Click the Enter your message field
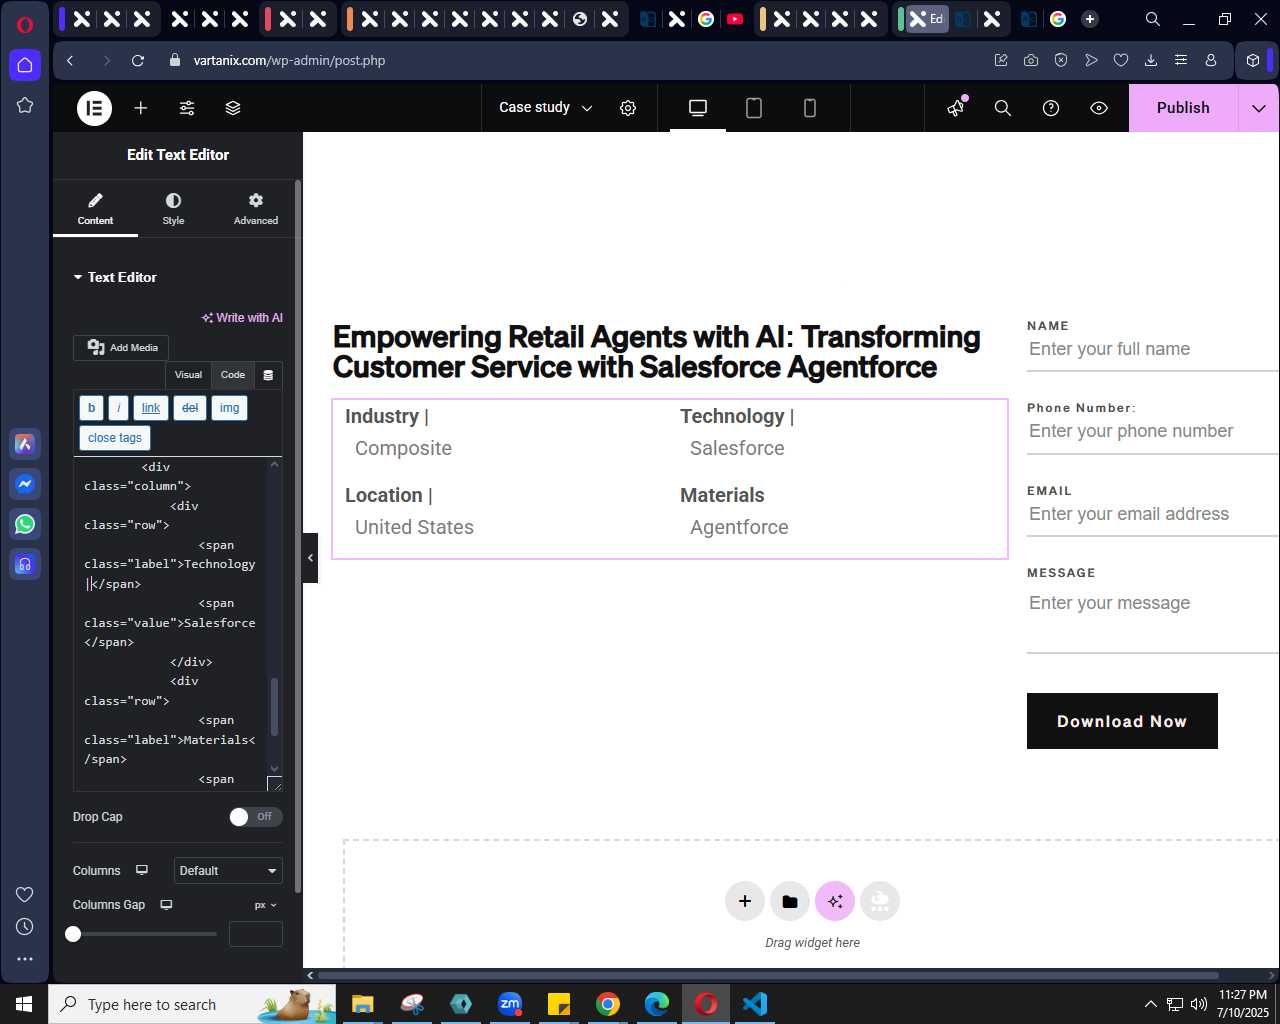Image resolution: width=1280 pixels, height=1024 pixels. [x=1152, y=618]
